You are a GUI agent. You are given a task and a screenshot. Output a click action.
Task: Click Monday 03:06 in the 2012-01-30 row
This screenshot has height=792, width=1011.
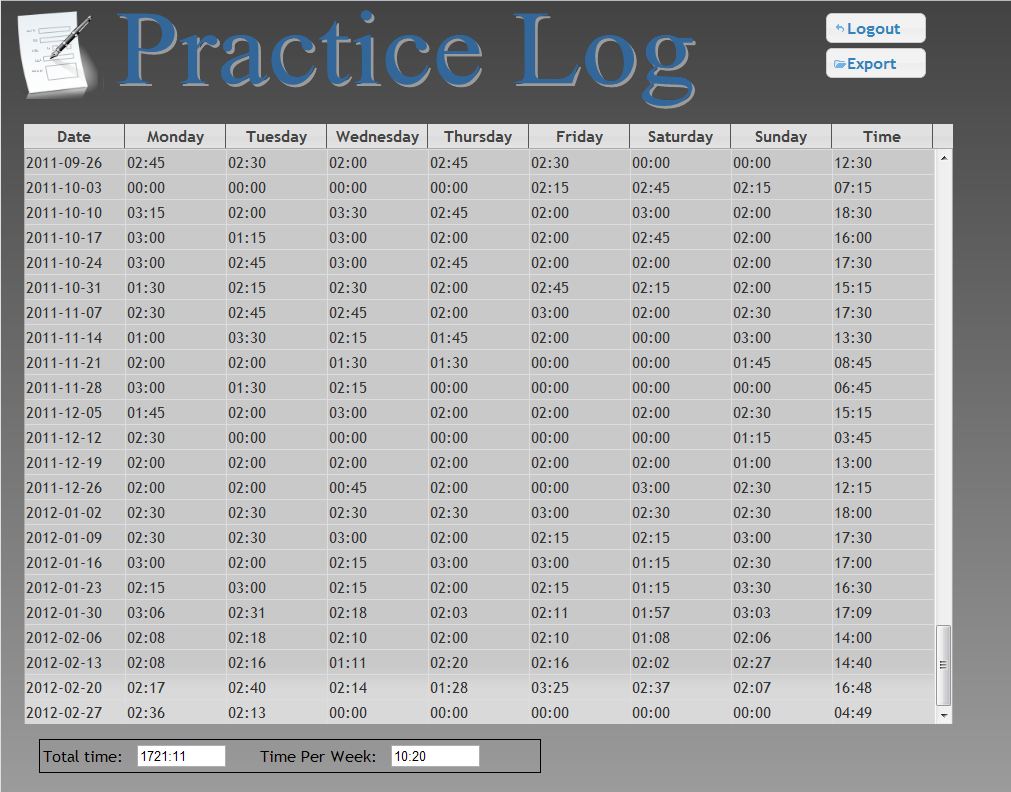(146, 613)
